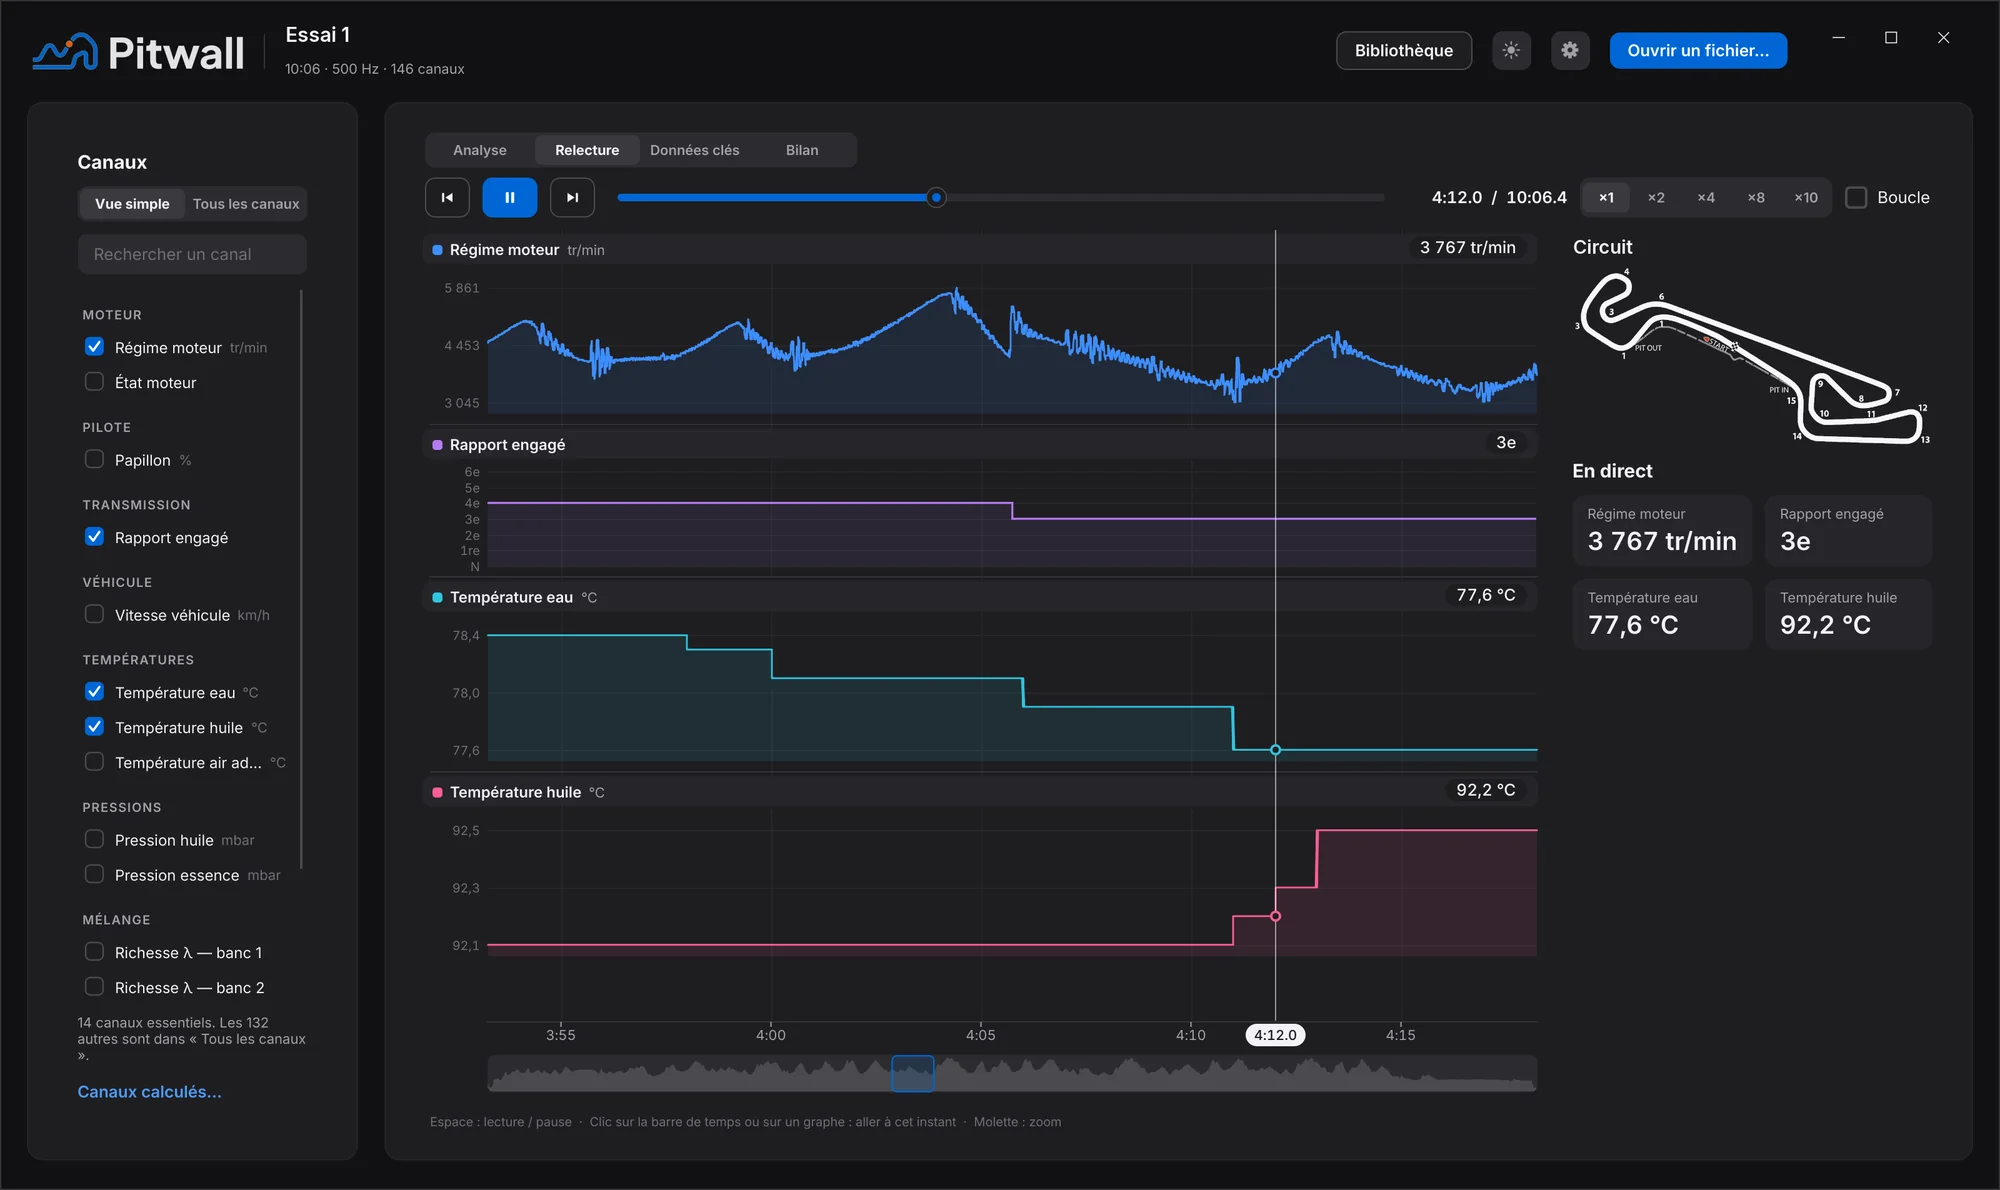Uncheck Température huile channel

94,727
